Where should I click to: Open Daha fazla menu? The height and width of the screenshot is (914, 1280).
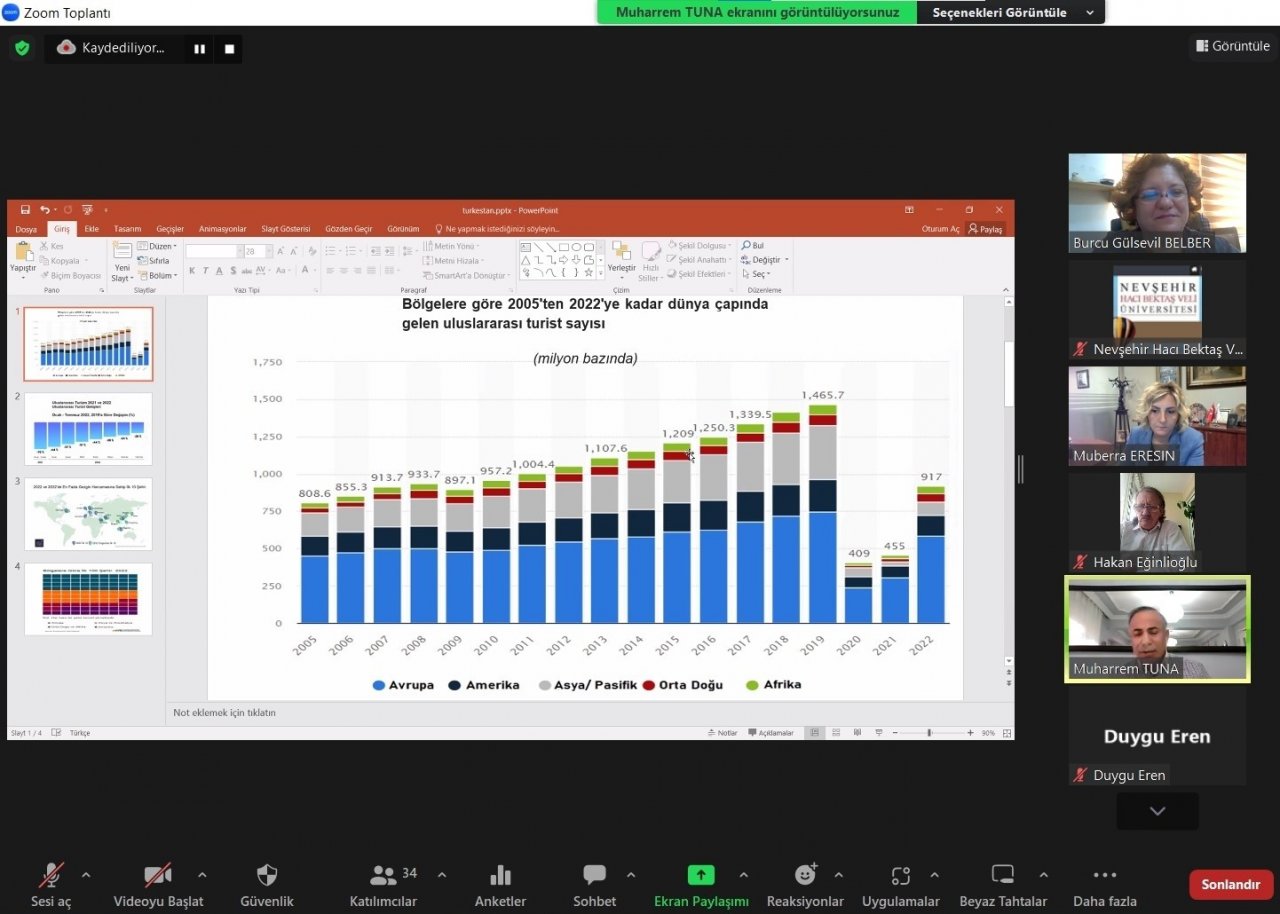coord(1104,877)
